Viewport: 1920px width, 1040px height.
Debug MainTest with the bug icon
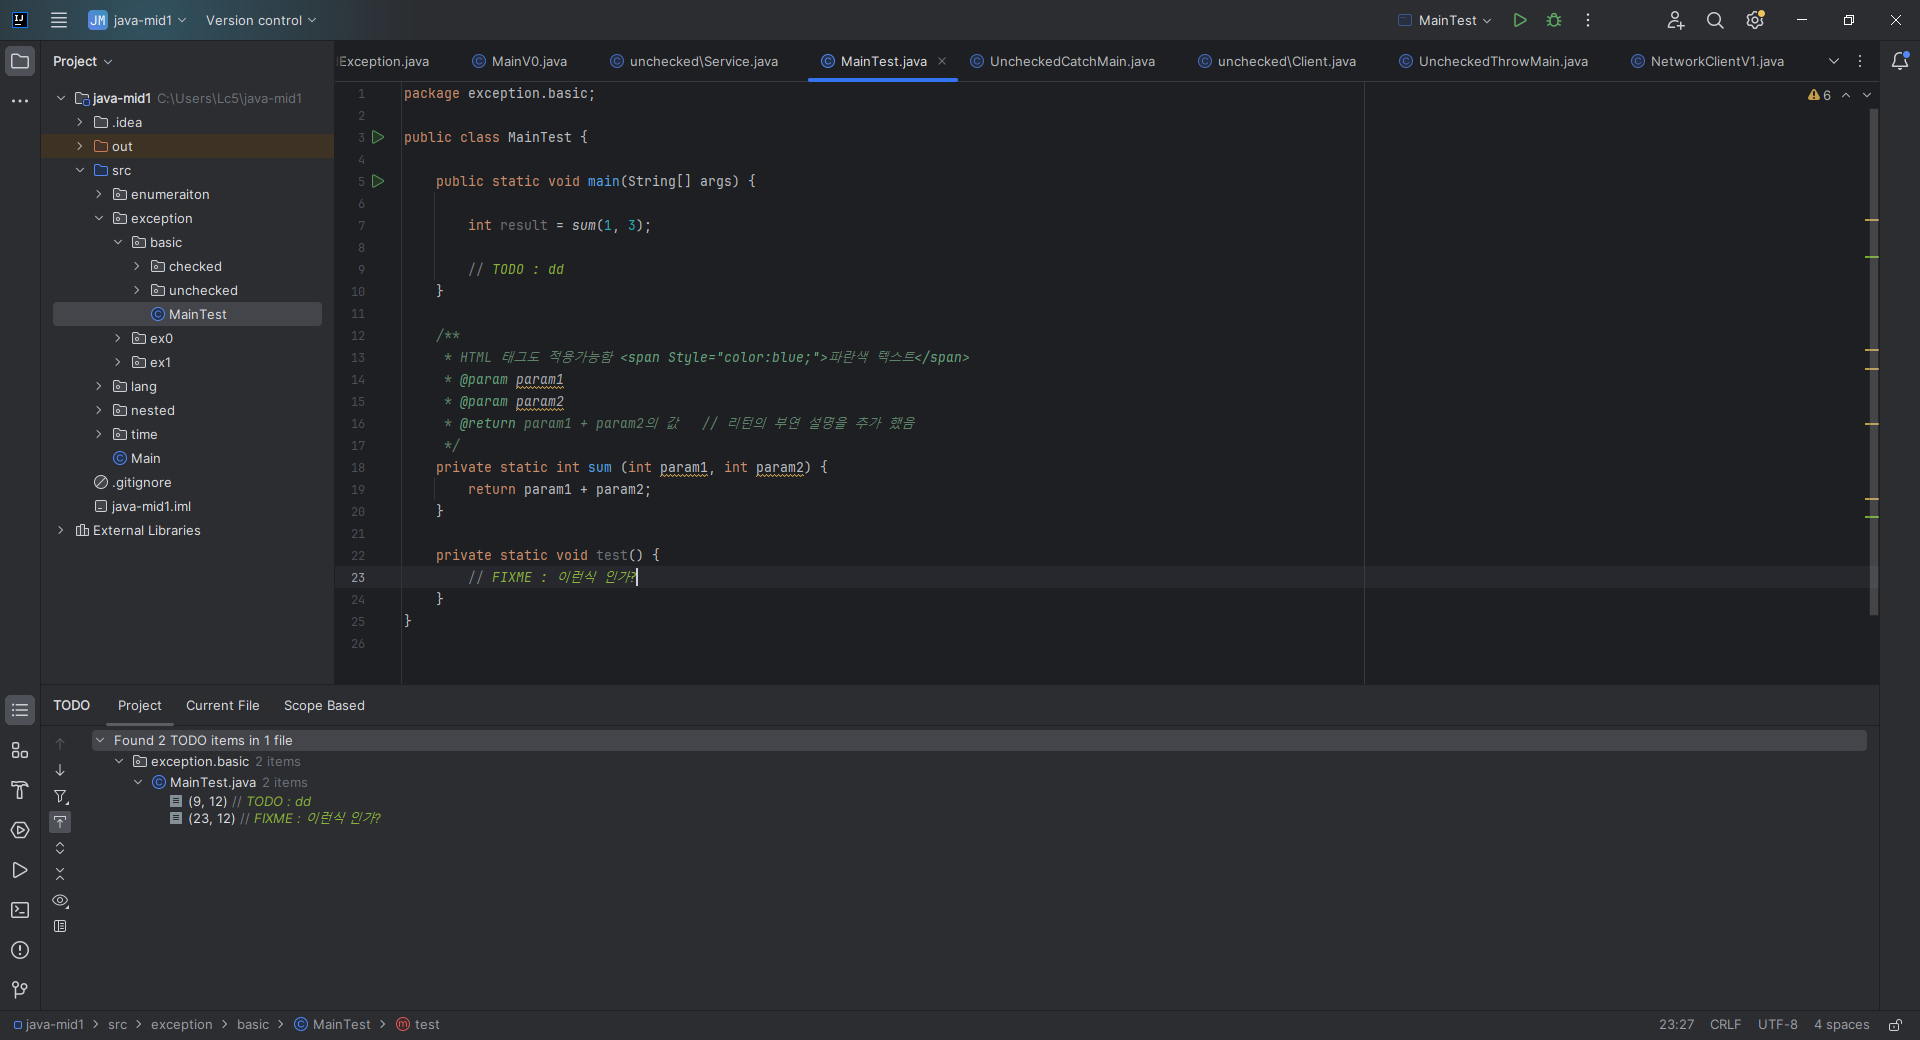[x=1554, y=20]
